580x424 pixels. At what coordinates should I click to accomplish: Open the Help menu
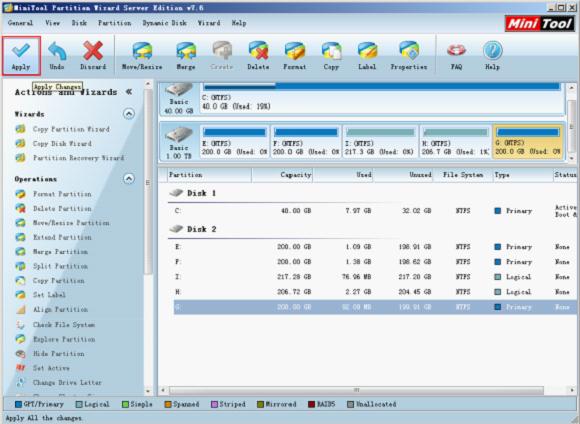tap(239, 23)
